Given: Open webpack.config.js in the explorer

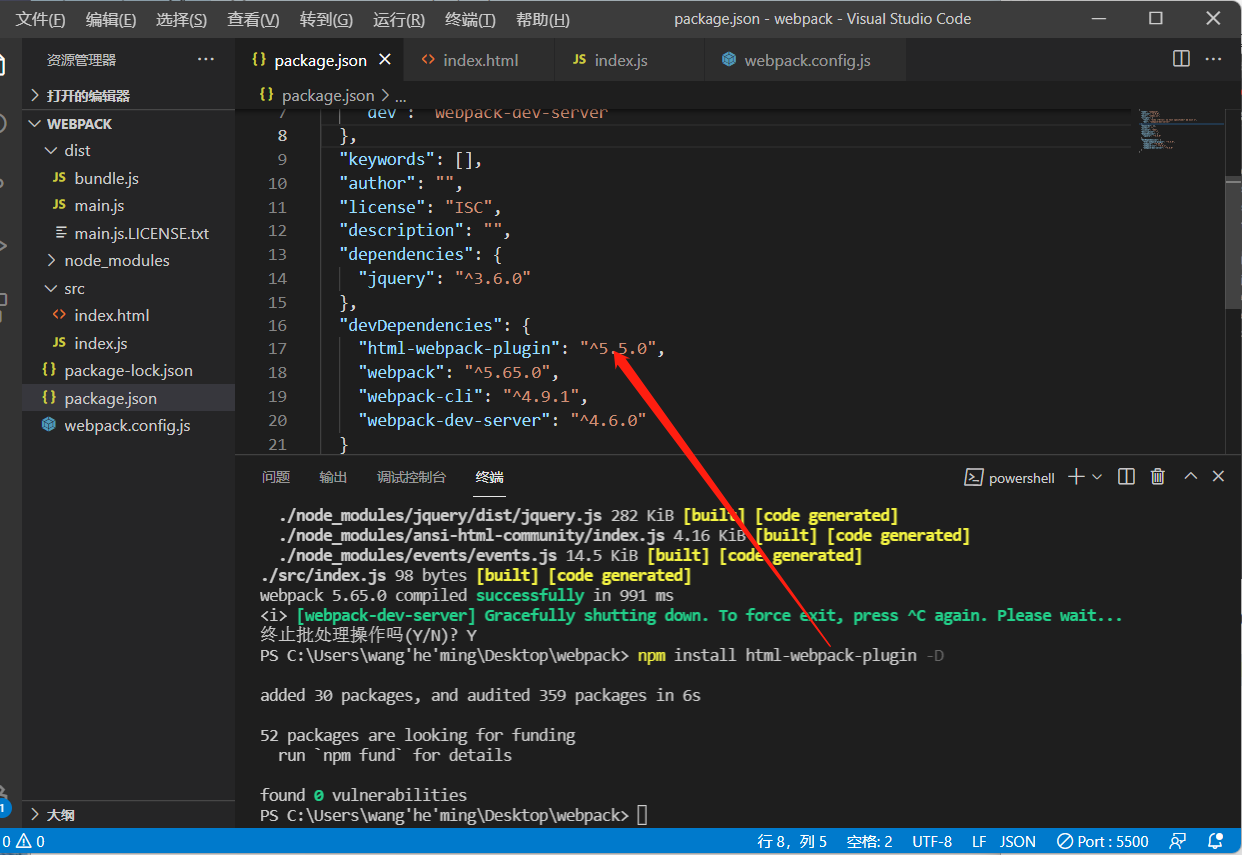Looking at the screenshot, I should [x=128, y=425].
